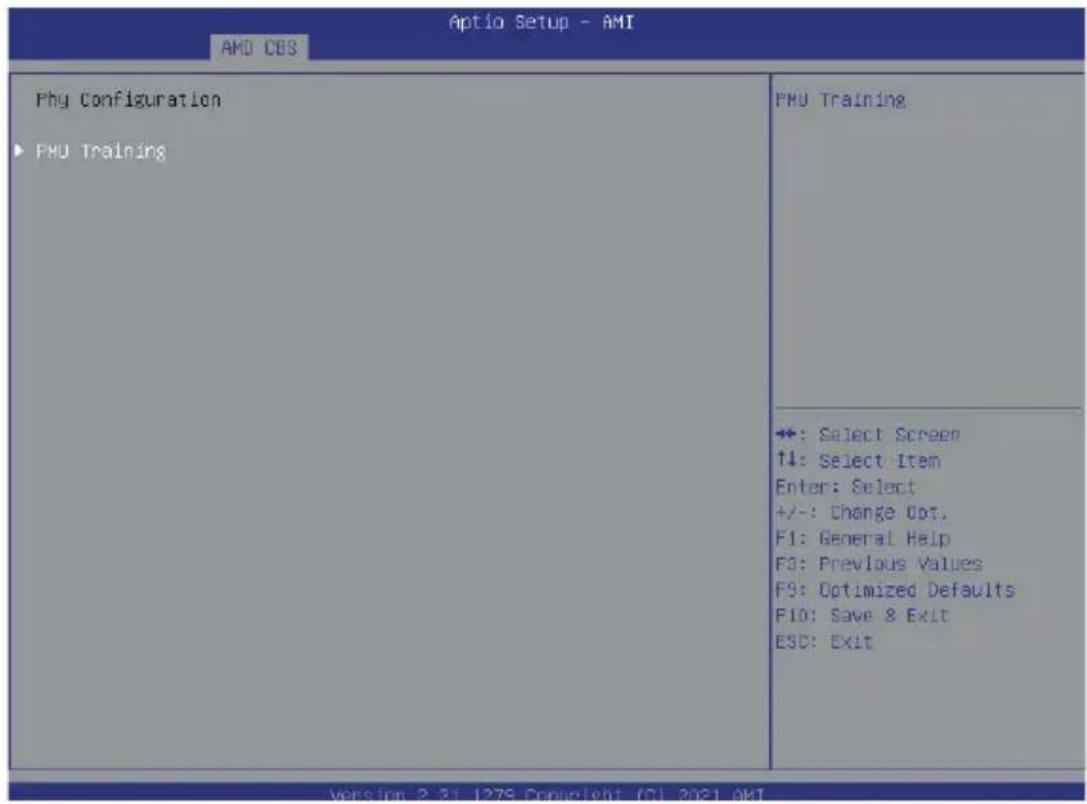Click PMU Training help text in right panel
This screenshot has height=804, width=1087.
pos(840,100)
